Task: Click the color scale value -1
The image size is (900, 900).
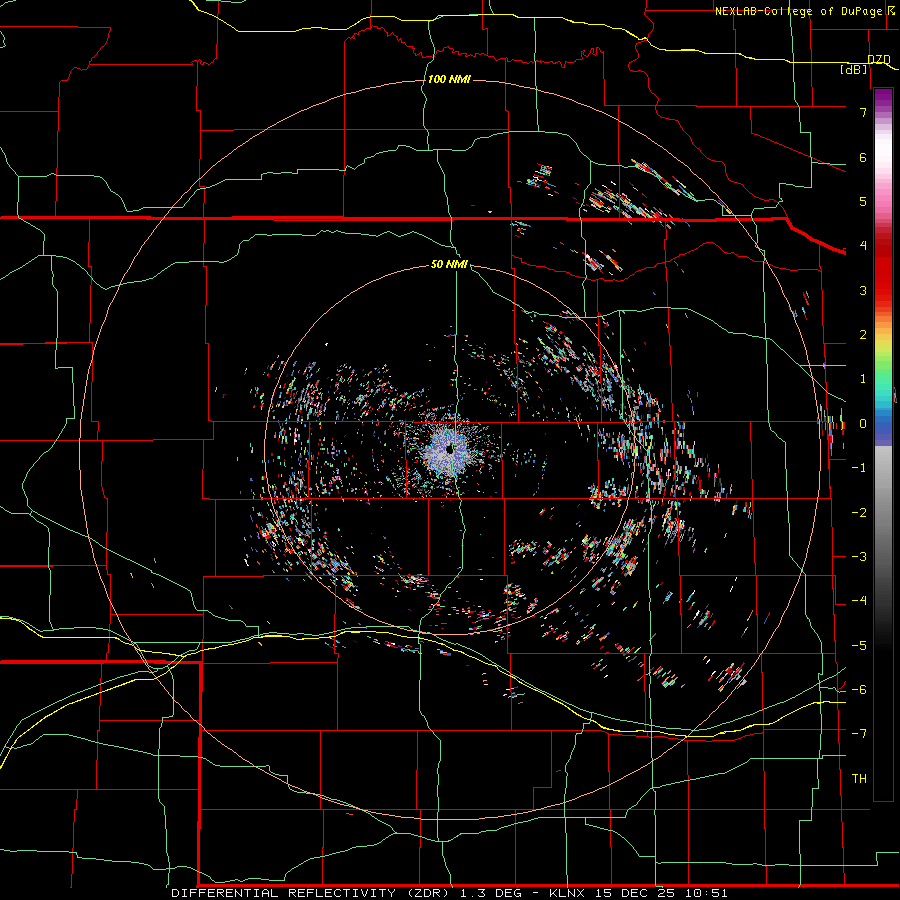Action: point(859,468)
